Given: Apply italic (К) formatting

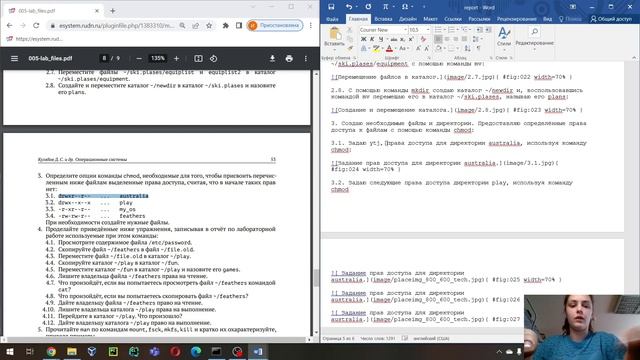Looking at the screenshot, I should point(372,39).
